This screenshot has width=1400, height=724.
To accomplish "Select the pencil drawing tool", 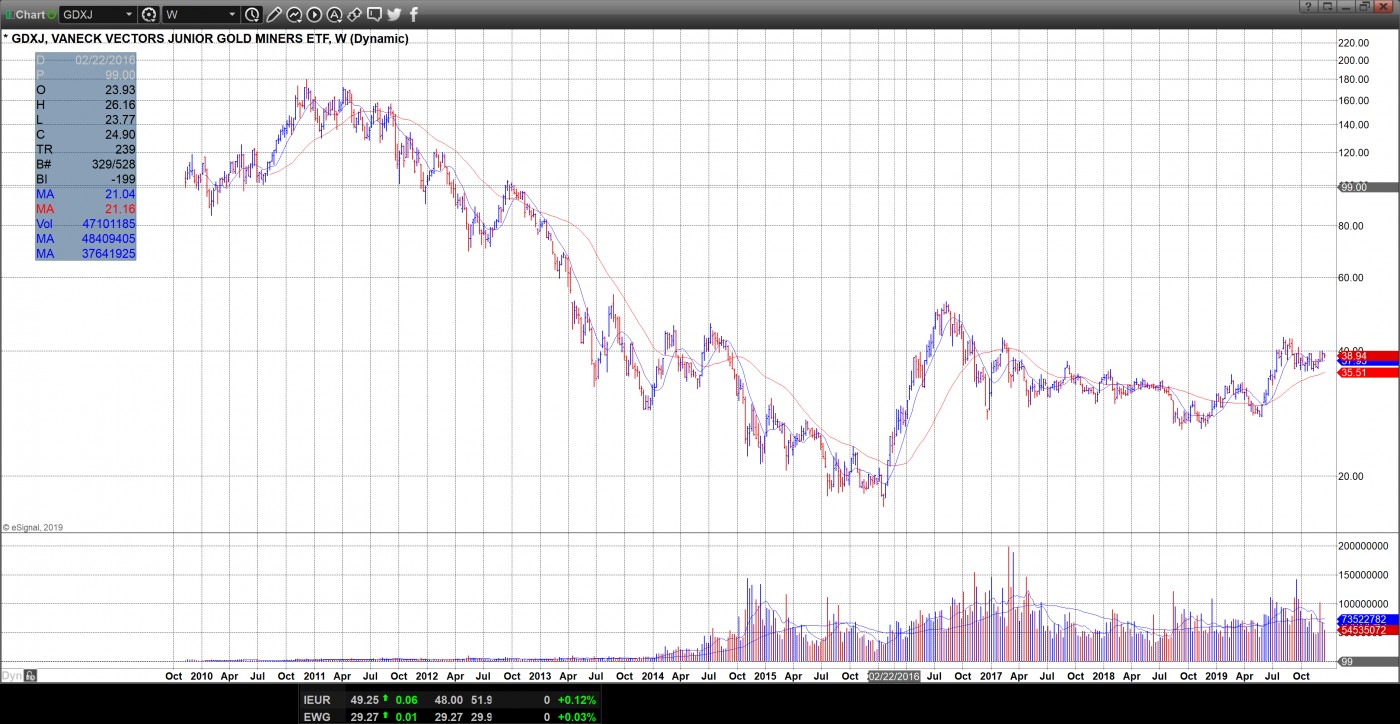I will (x=274, y=15).
